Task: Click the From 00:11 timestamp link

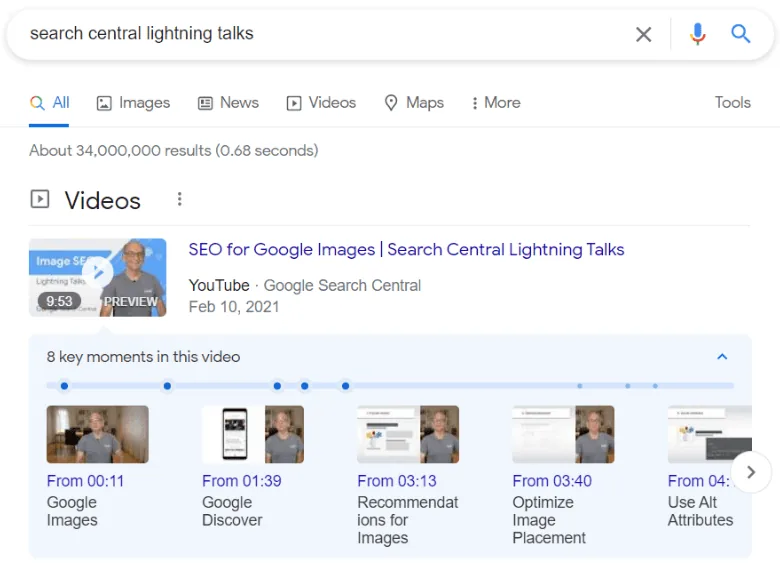Action: 85,480
